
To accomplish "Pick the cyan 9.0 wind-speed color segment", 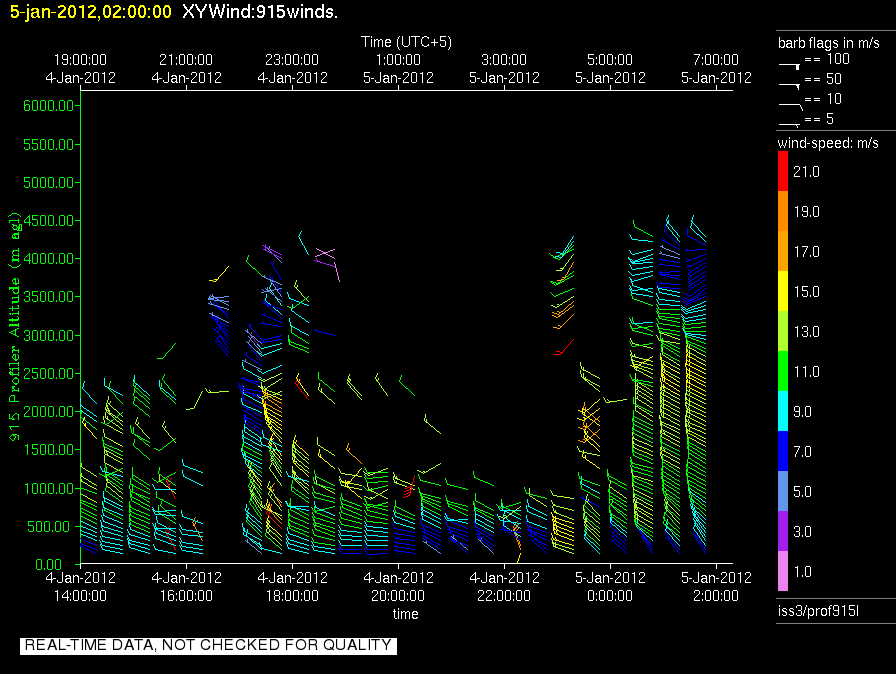I will (783, 412).
